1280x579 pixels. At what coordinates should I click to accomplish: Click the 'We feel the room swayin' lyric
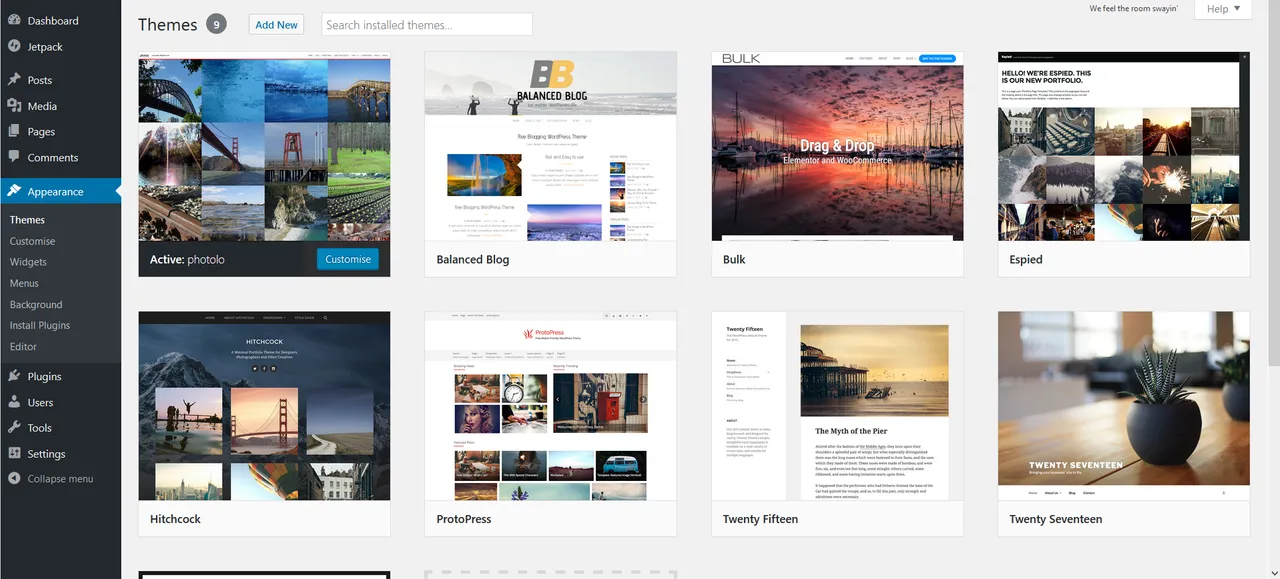(x=1133, y=8)
